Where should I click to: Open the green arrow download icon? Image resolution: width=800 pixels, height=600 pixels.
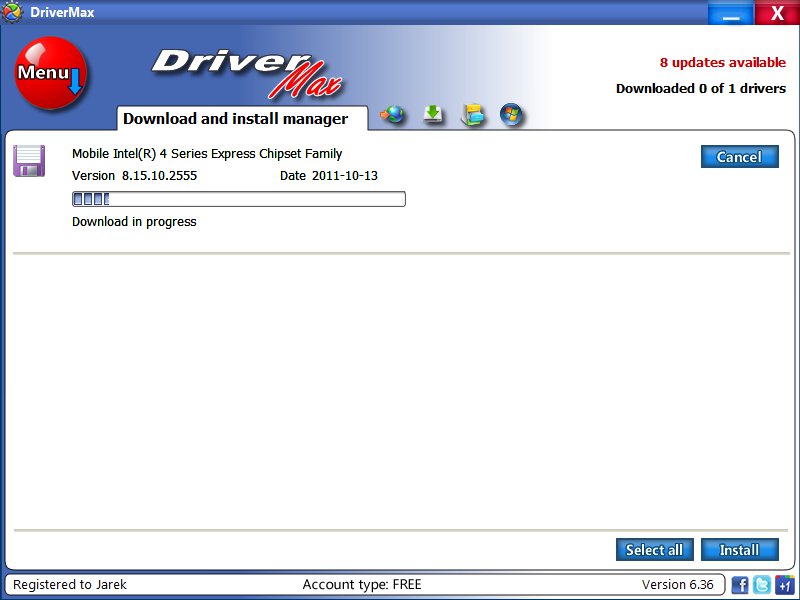coord(433,114)
